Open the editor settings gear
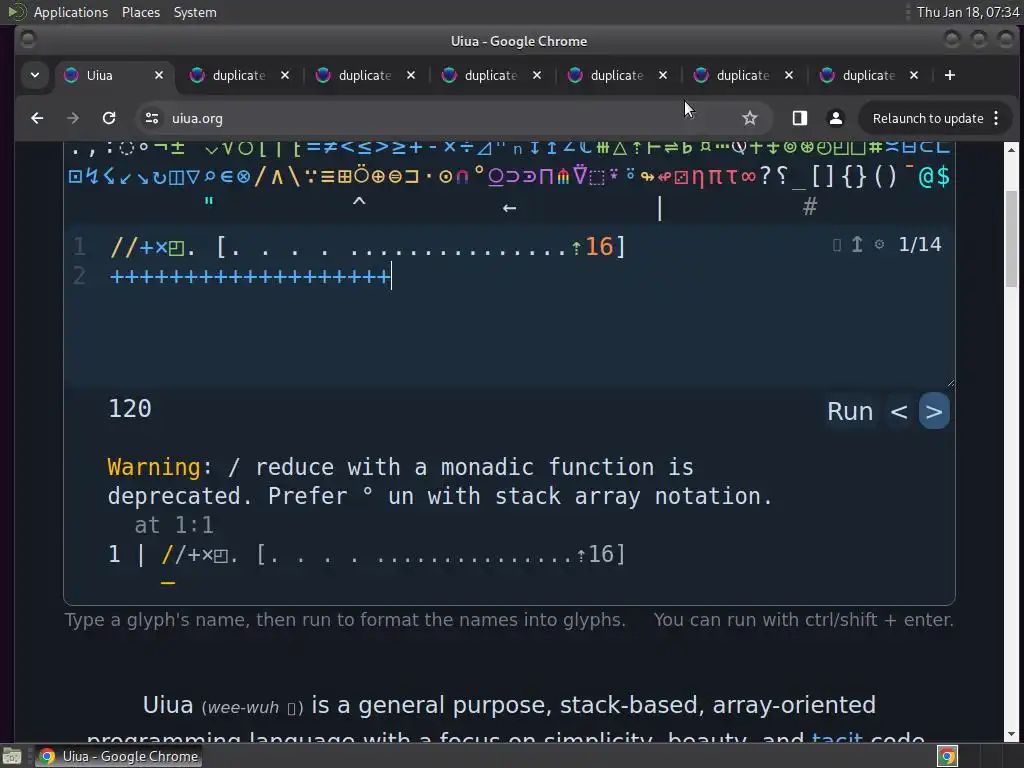The width and height of the screenshot is (1024, 768). (x=880, y=244)
